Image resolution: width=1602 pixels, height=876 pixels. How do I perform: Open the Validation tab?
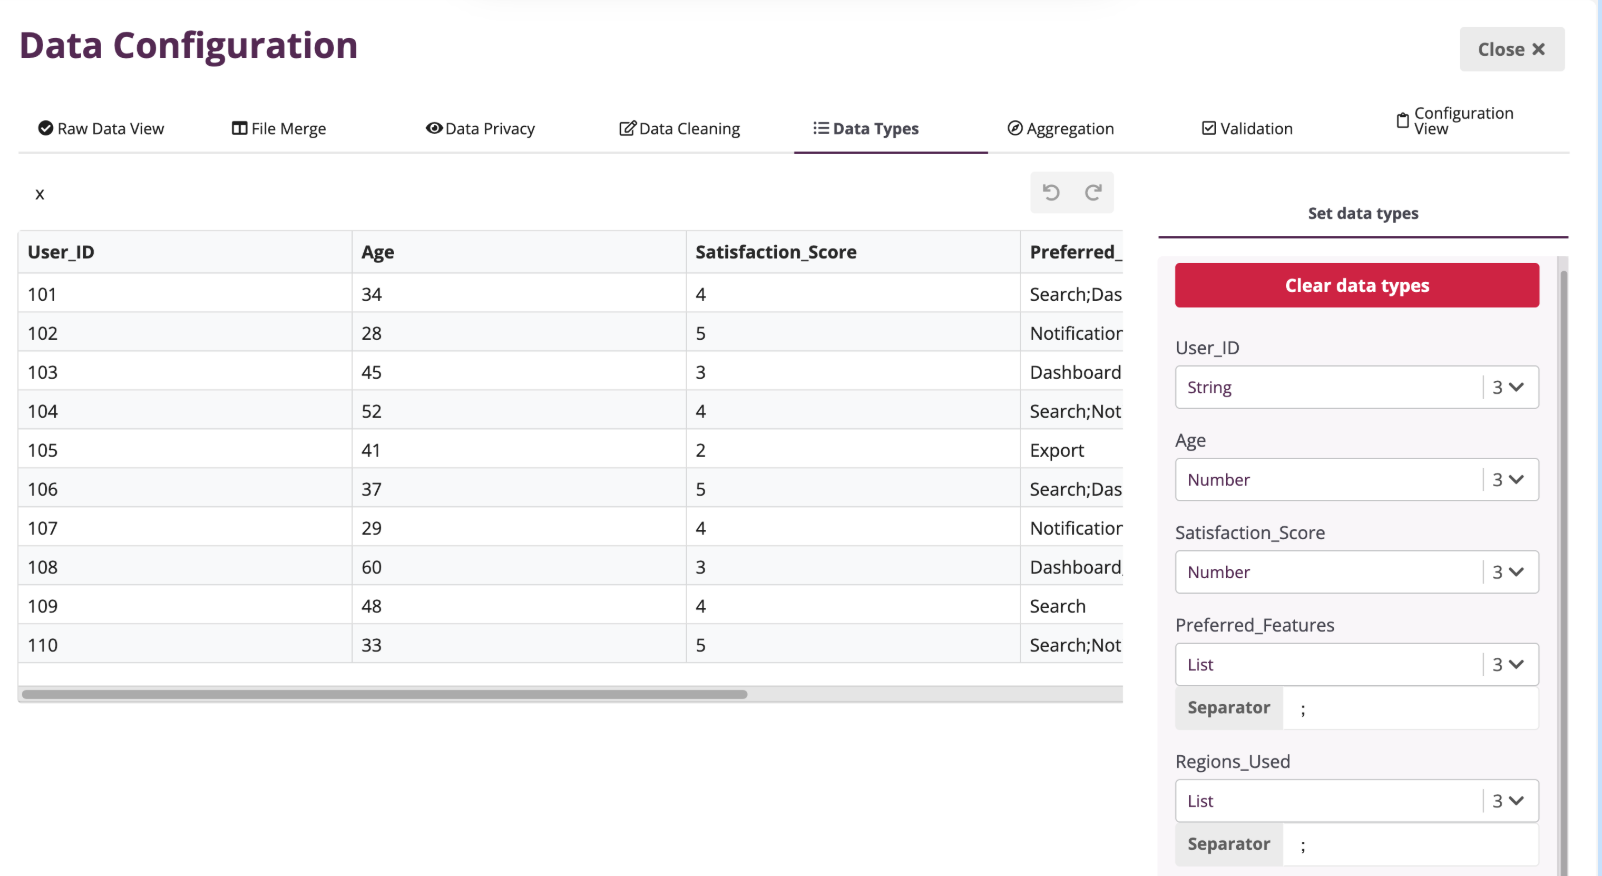pyautogui.click(x=1247, y=128)
